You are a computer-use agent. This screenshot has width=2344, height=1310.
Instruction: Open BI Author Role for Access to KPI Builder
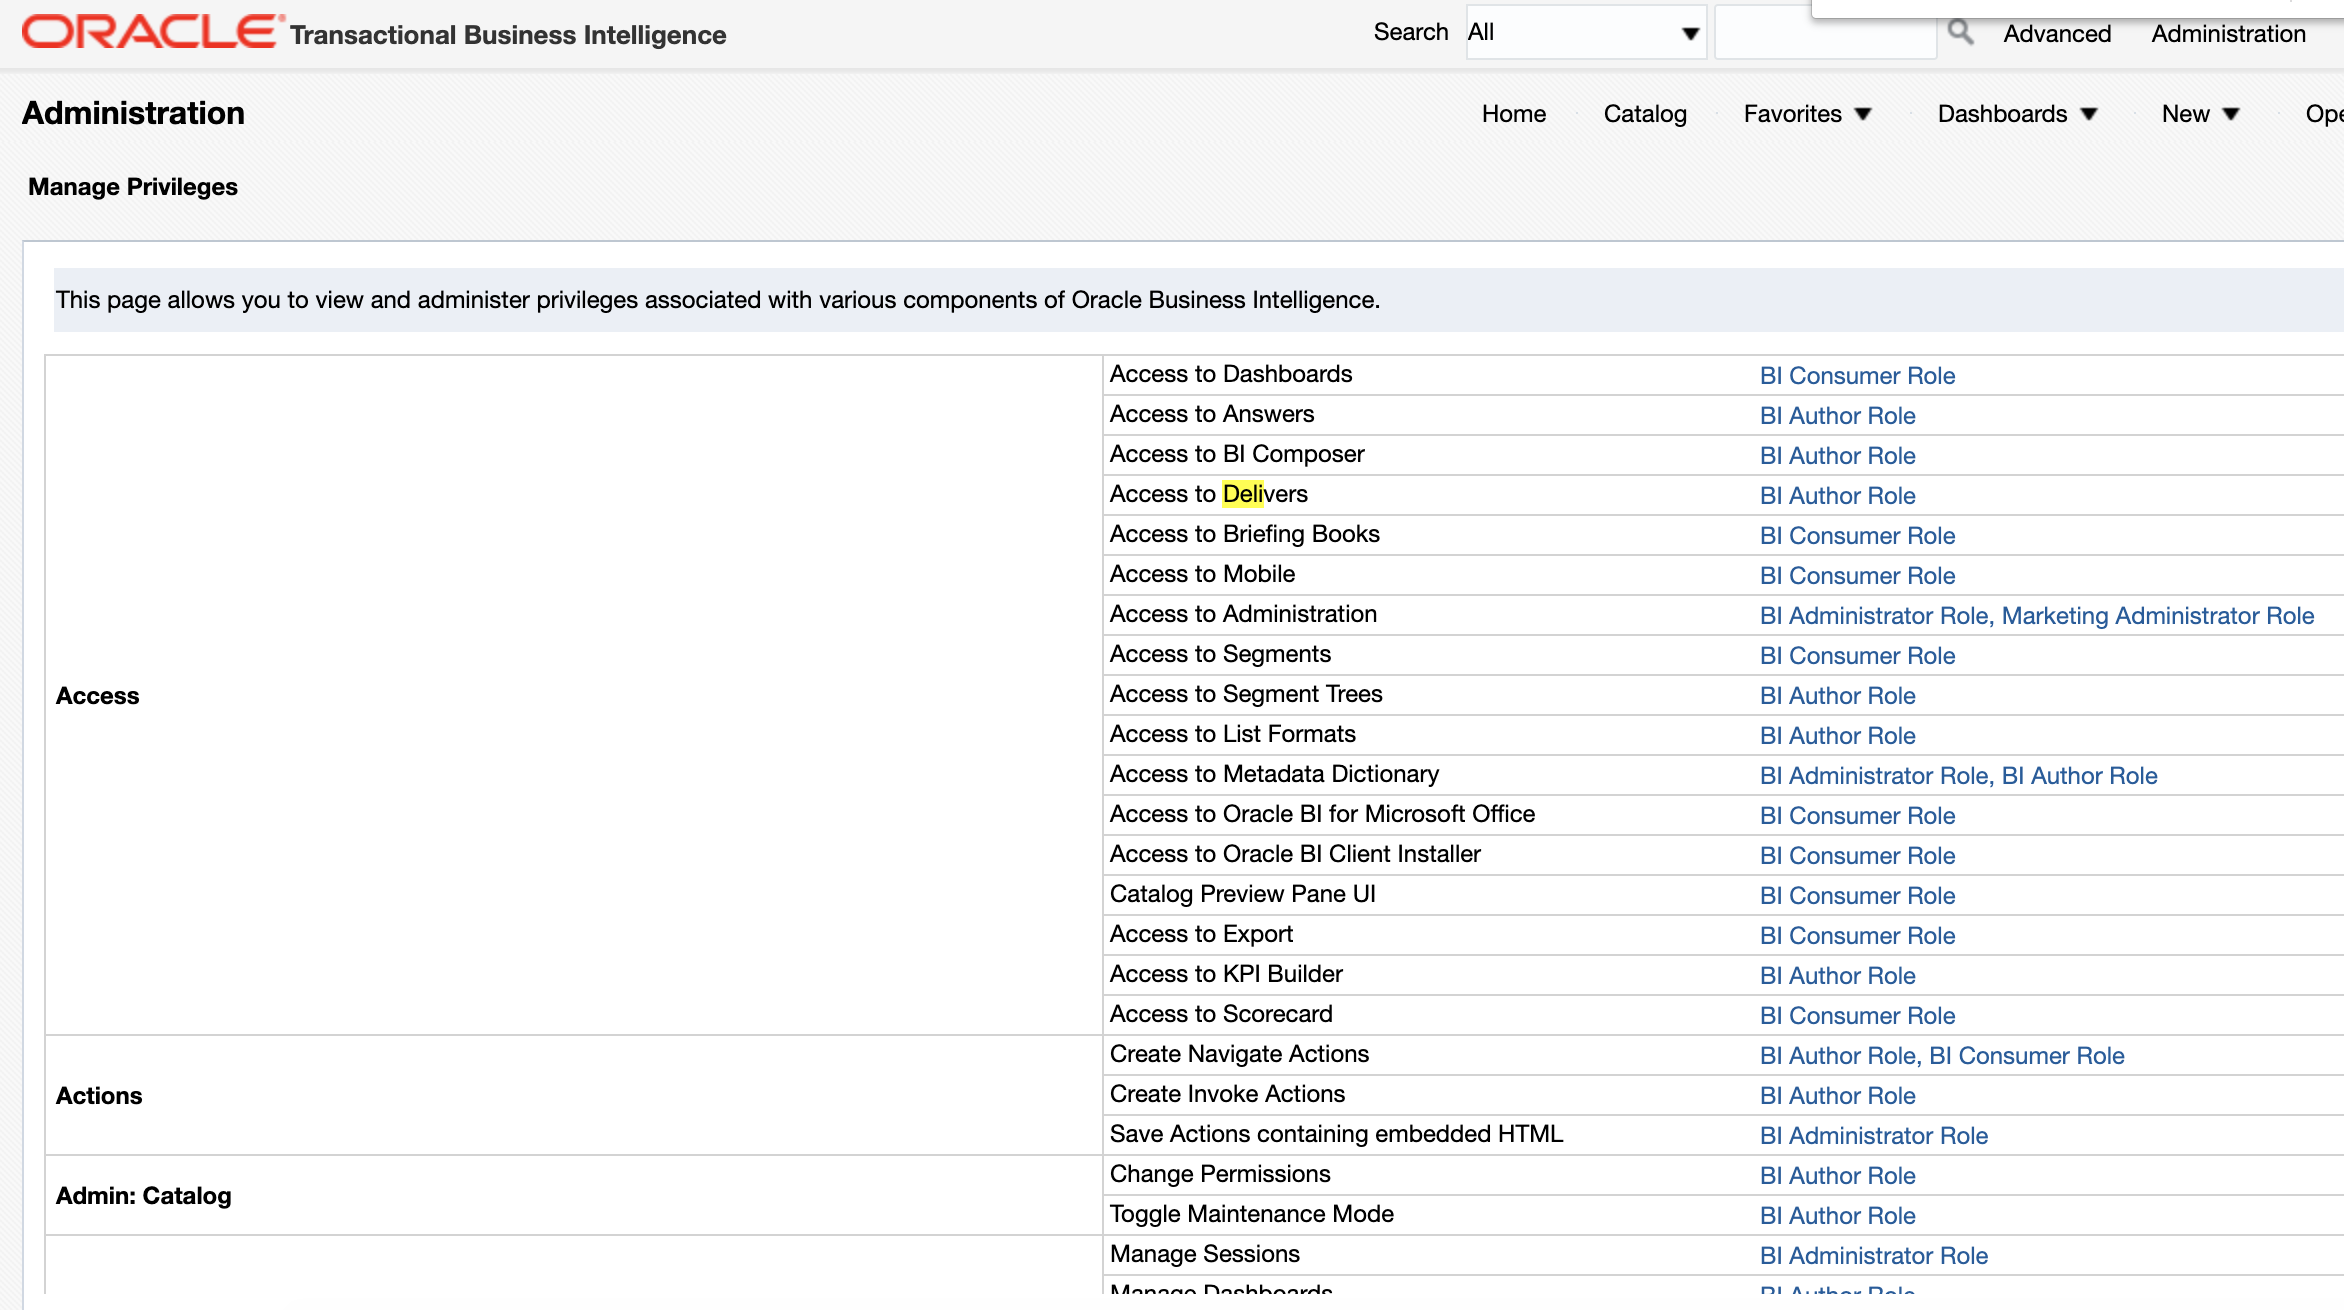pos(1837,976)
